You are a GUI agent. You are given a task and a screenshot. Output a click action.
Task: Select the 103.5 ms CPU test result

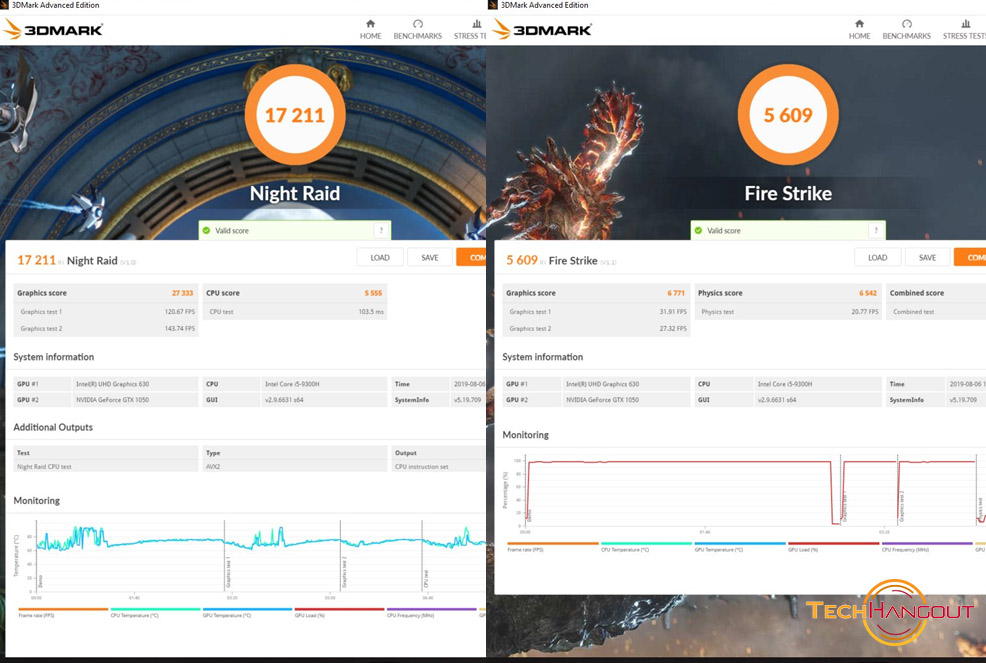371,311
